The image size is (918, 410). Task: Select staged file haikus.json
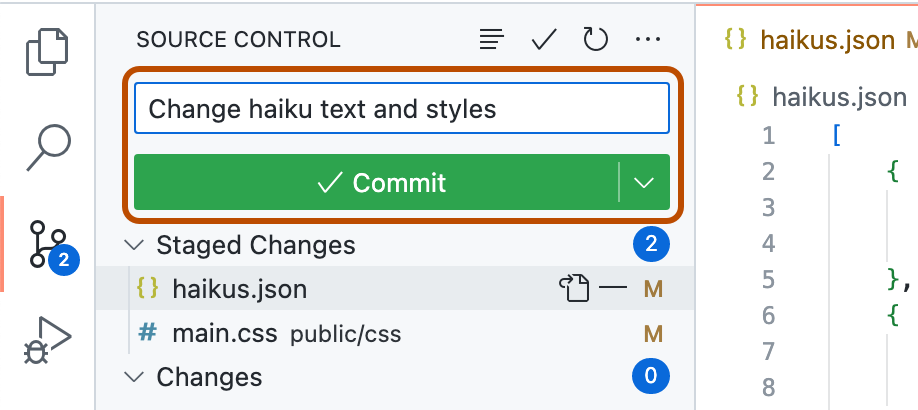click(x=240, y=290)
